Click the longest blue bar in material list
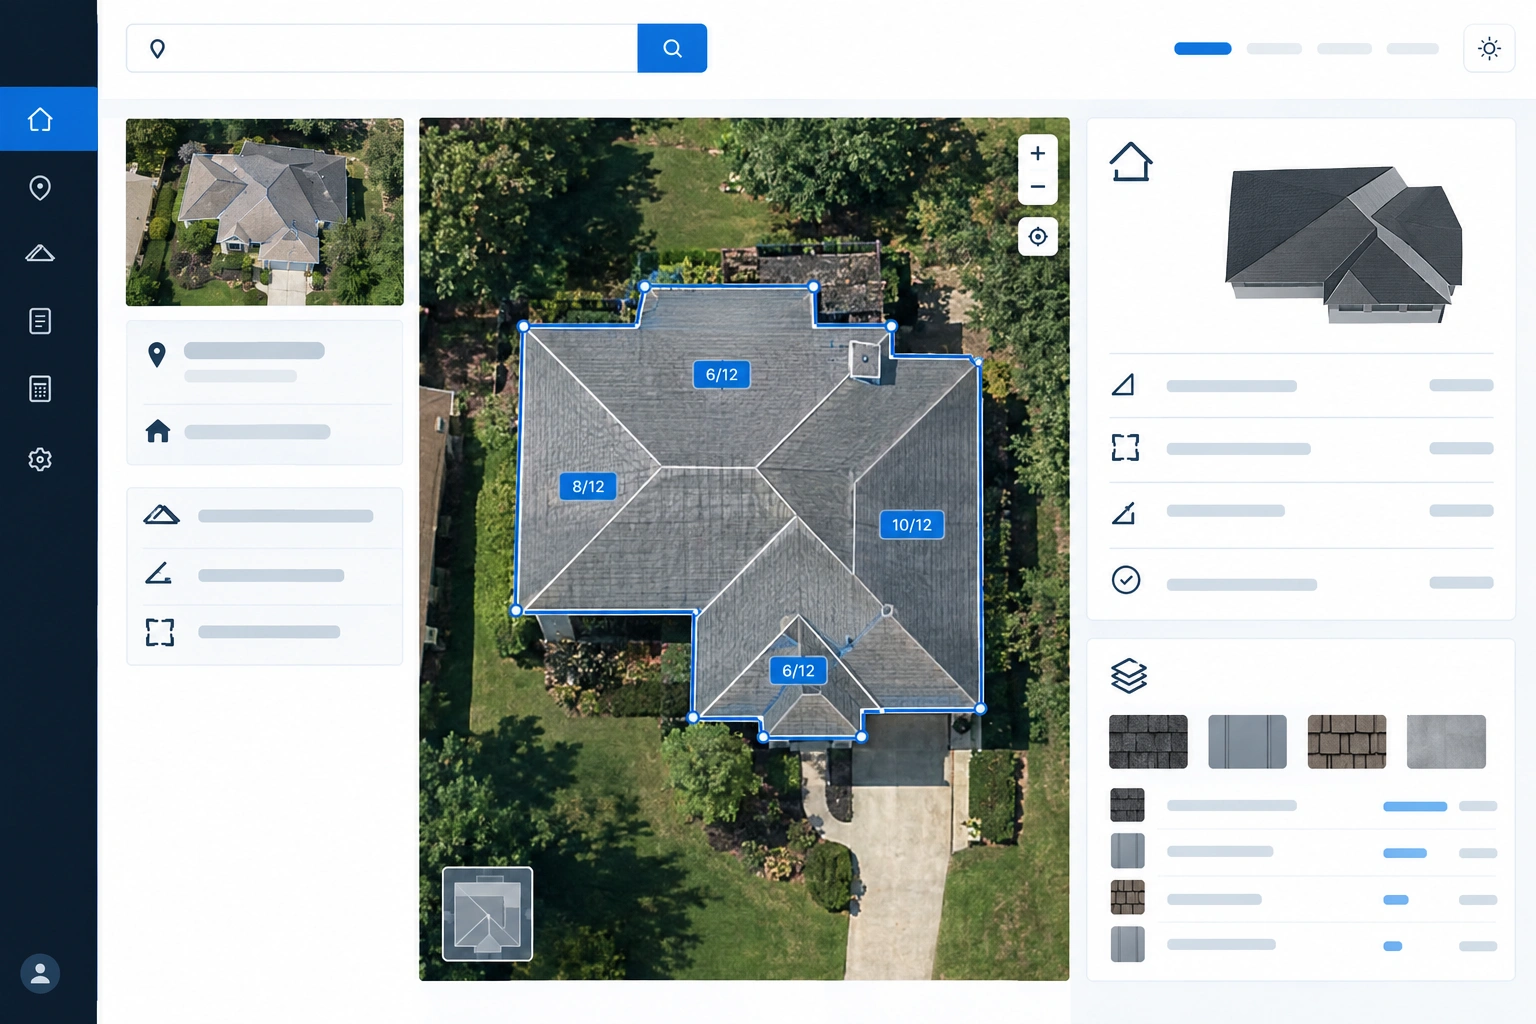 click(x=1415, y=806)
